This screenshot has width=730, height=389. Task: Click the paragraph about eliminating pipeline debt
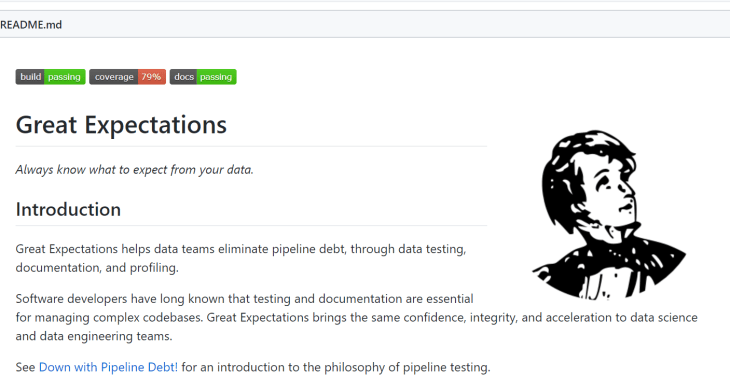tap(241, 258)
